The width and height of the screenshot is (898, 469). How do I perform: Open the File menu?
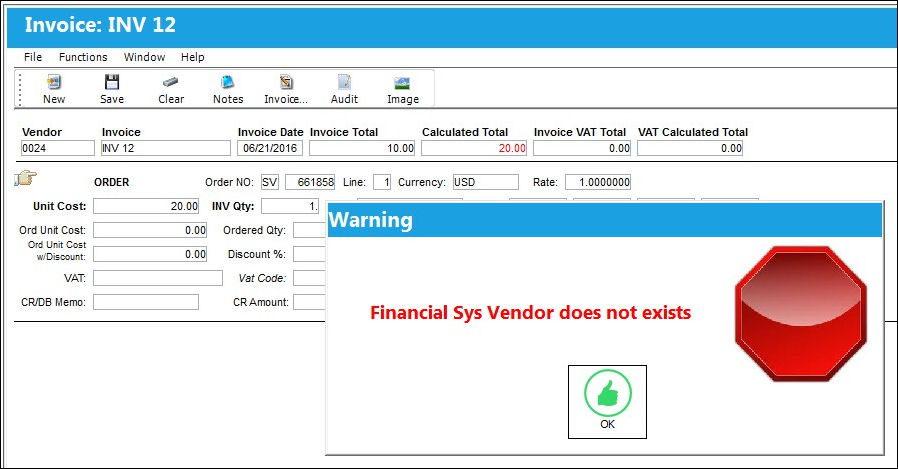[x=33, y=57]
